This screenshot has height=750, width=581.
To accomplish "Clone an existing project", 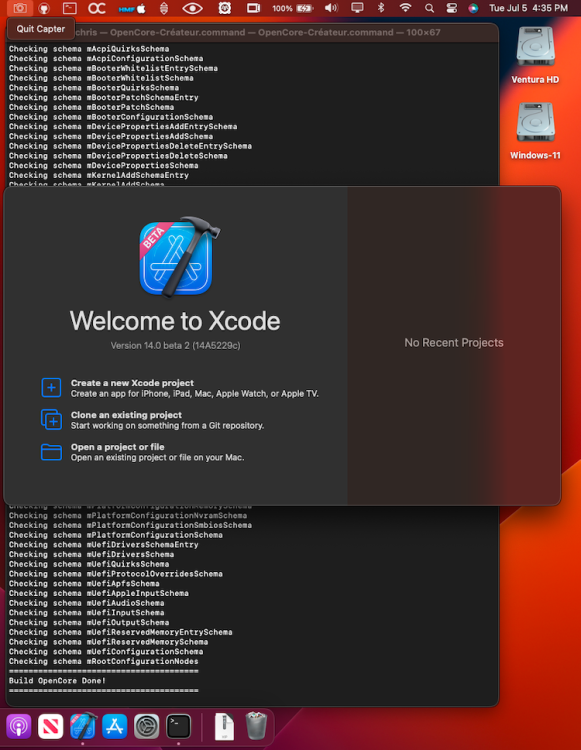I will pos(153,420).
